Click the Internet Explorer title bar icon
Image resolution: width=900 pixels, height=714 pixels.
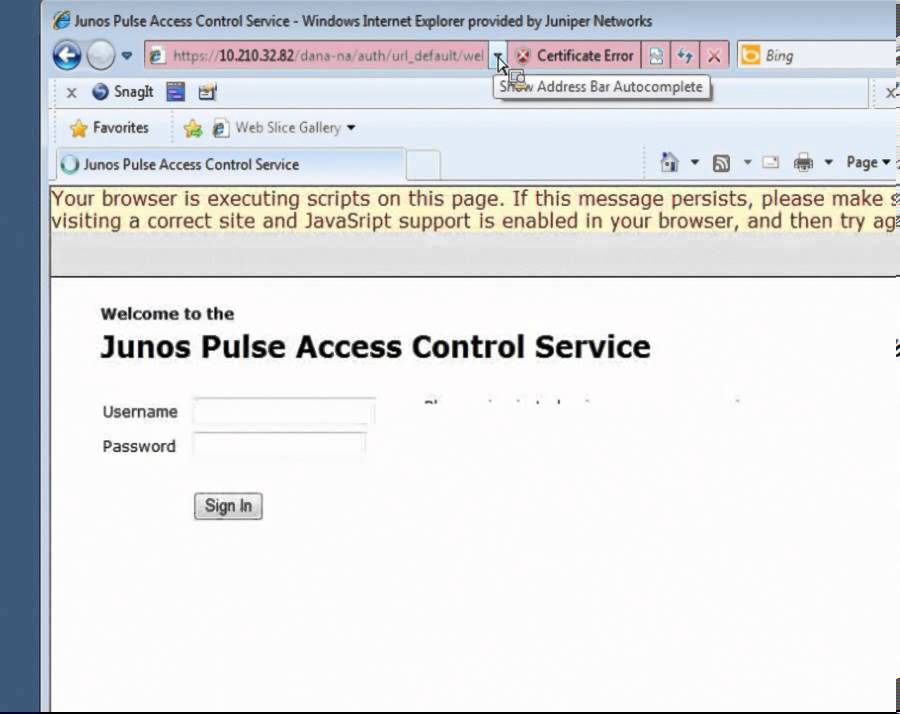61,21
